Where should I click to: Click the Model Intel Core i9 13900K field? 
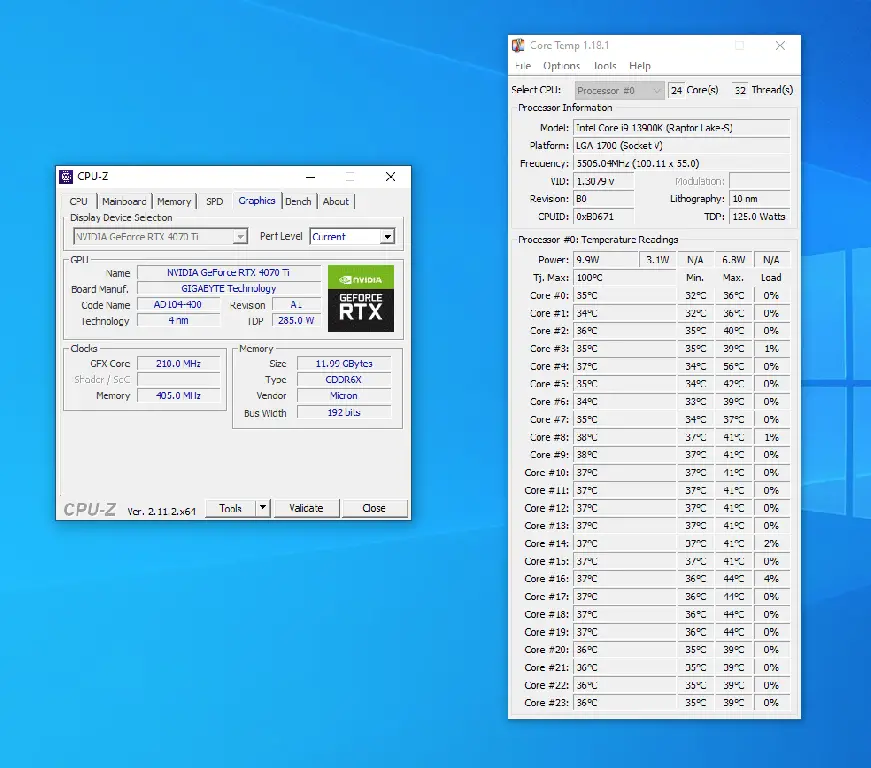pyautogui.click(x=681, y=128)
